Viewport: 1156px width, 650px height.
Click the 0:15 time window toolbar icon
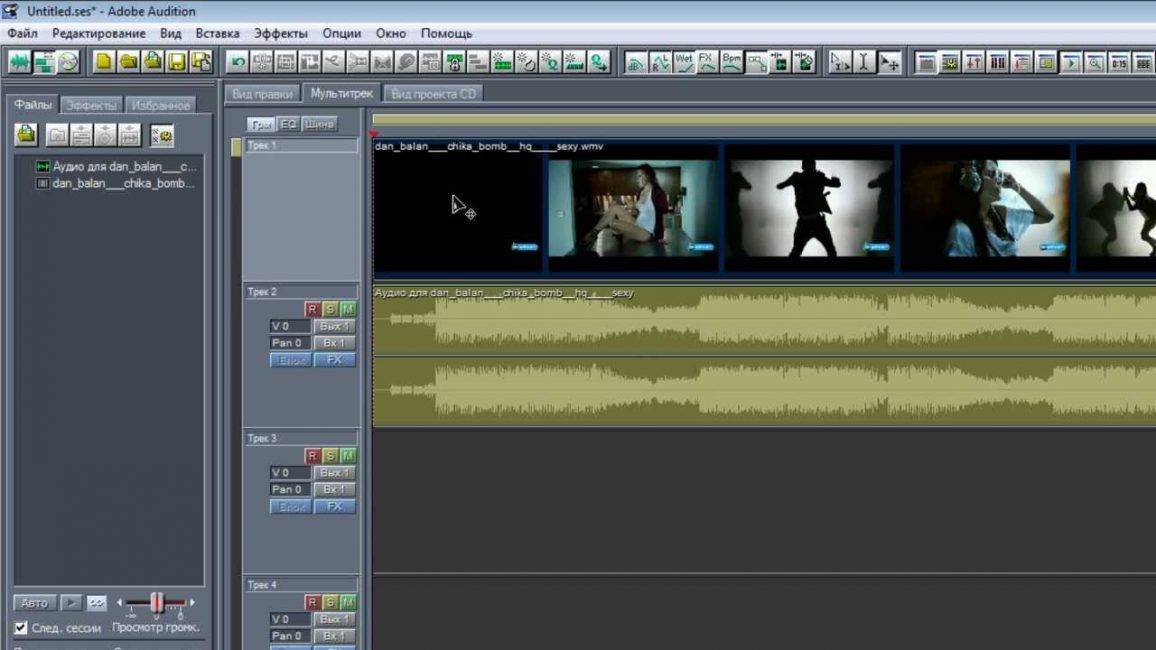(1119, 62)
